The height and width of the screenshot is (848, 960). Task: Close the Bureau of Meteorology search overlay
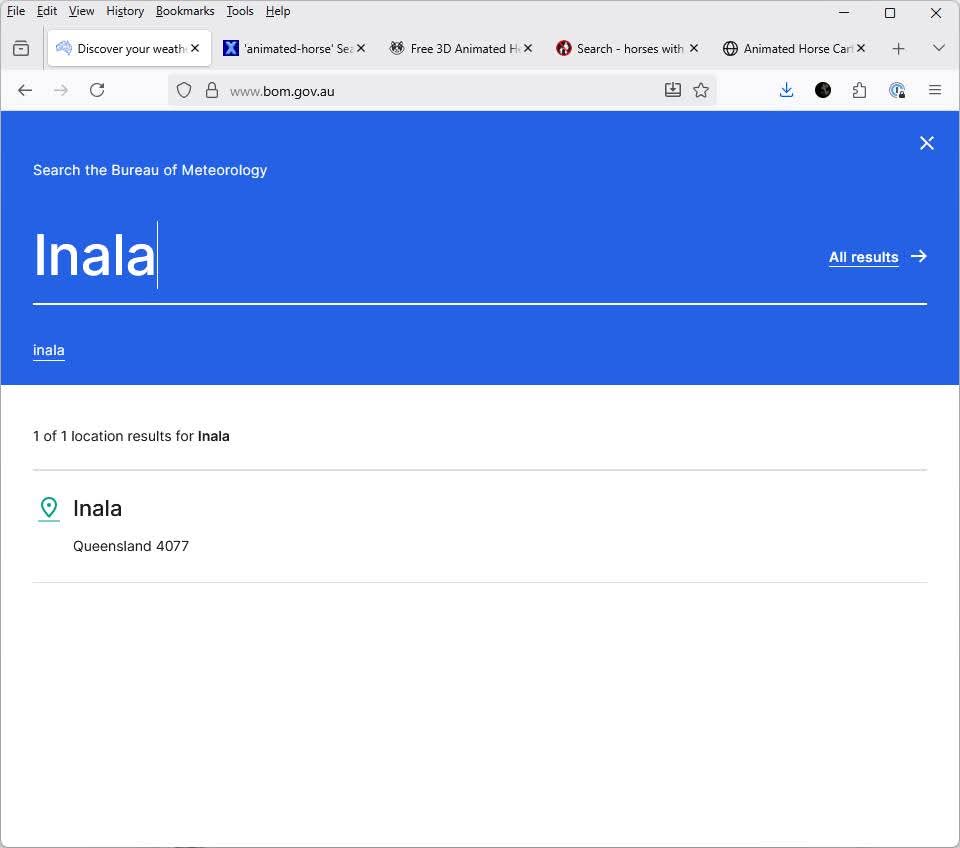(x=926, y=143)
